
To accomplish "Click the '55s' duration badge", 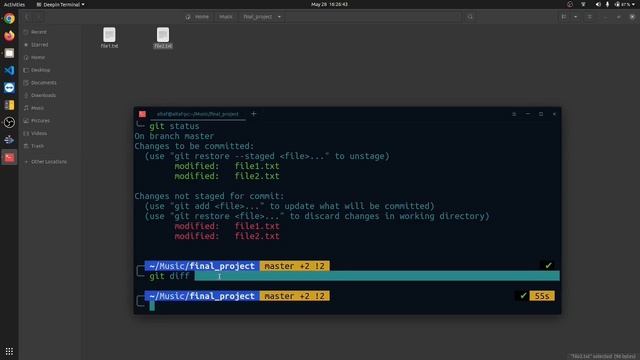I will (542, 296).
